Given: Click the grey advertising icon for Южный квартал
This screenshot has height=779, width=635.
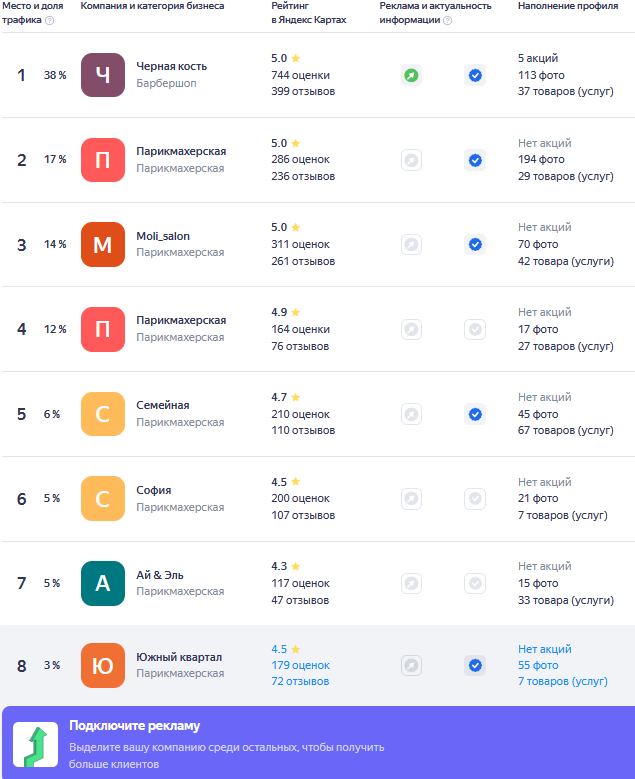Looking at the screenshot, I should (411, 665).
